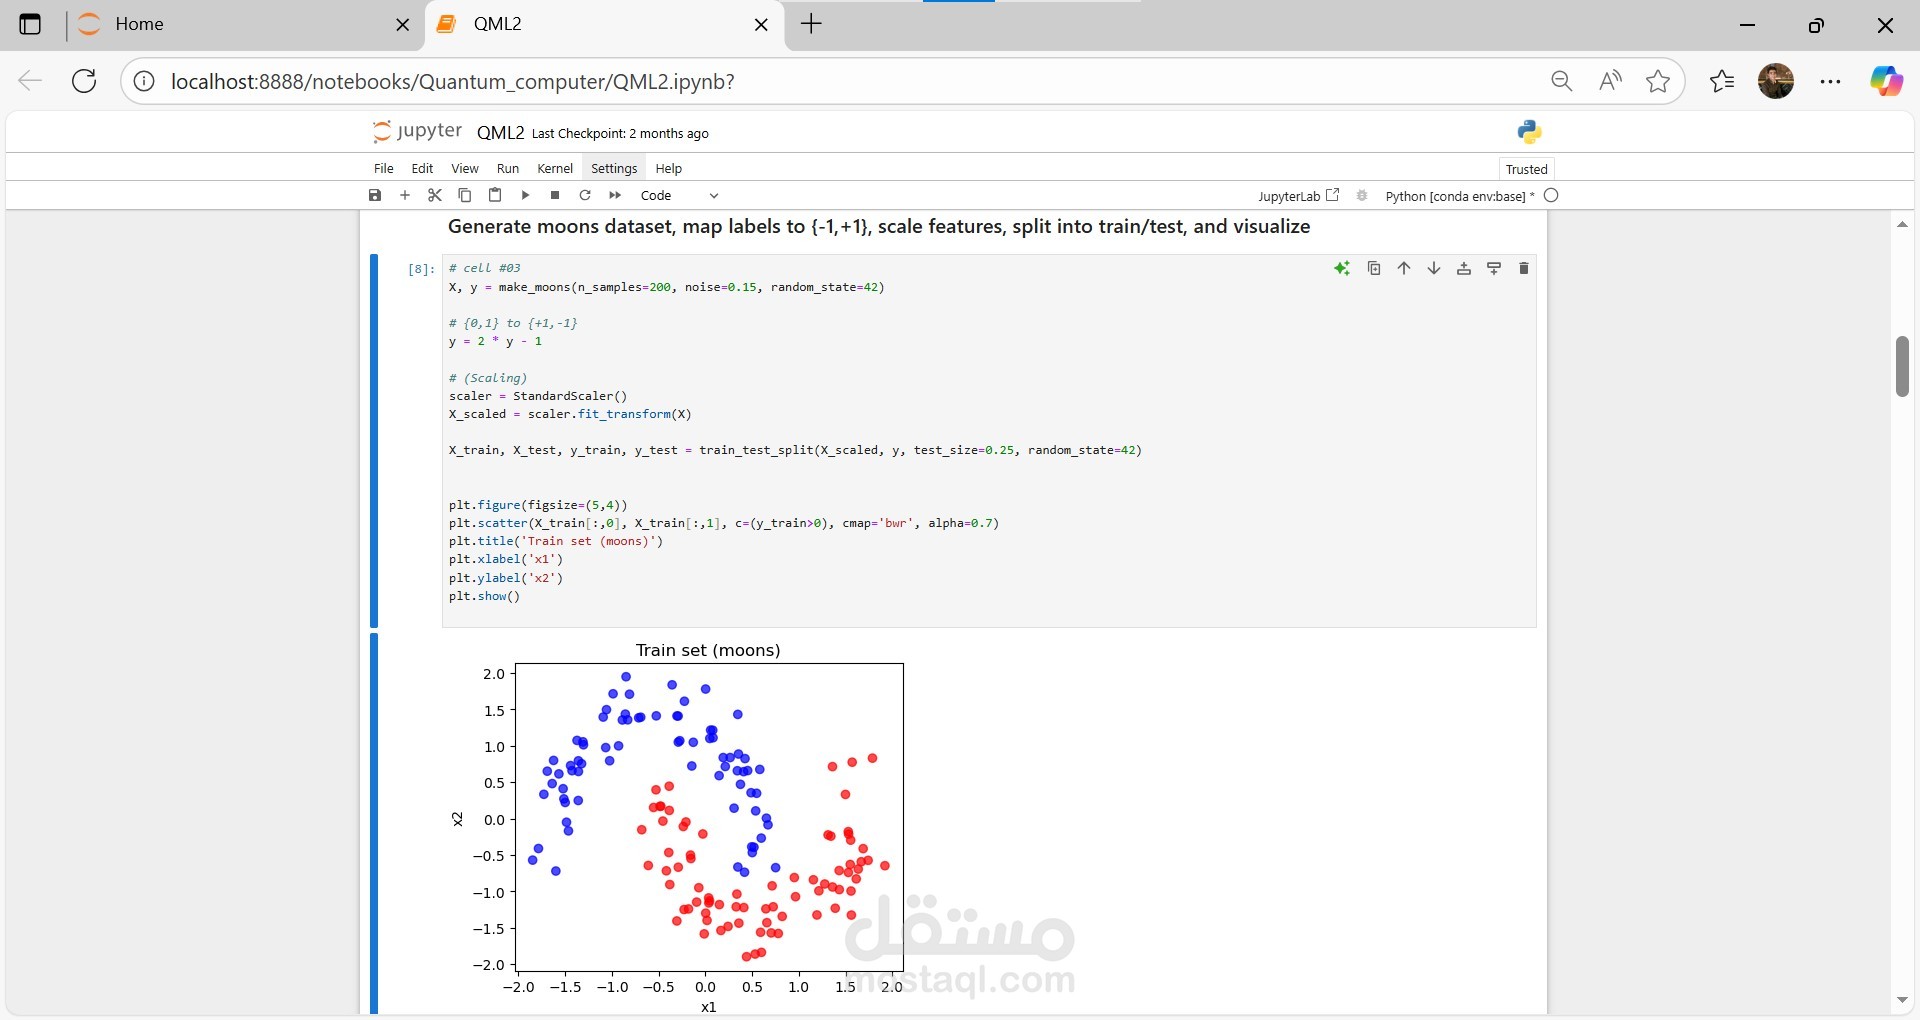This screenshot has width=1920, height=1020.
Task: Toggle Copilot sidebar in Edge
Action: tap(1888, 81)
